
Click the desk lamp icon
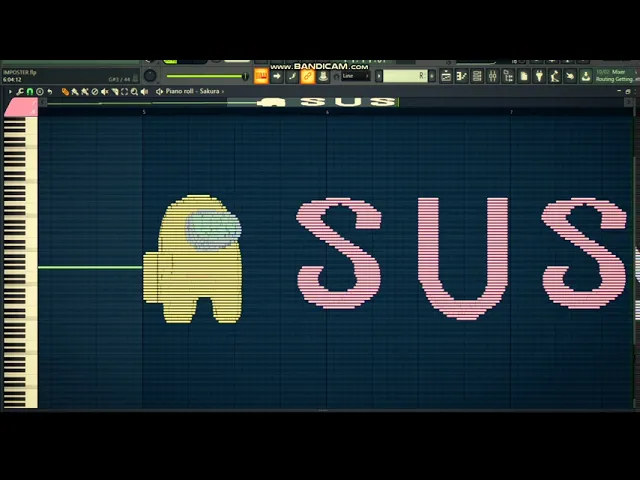pyautogui.click(x=555, y=76)
